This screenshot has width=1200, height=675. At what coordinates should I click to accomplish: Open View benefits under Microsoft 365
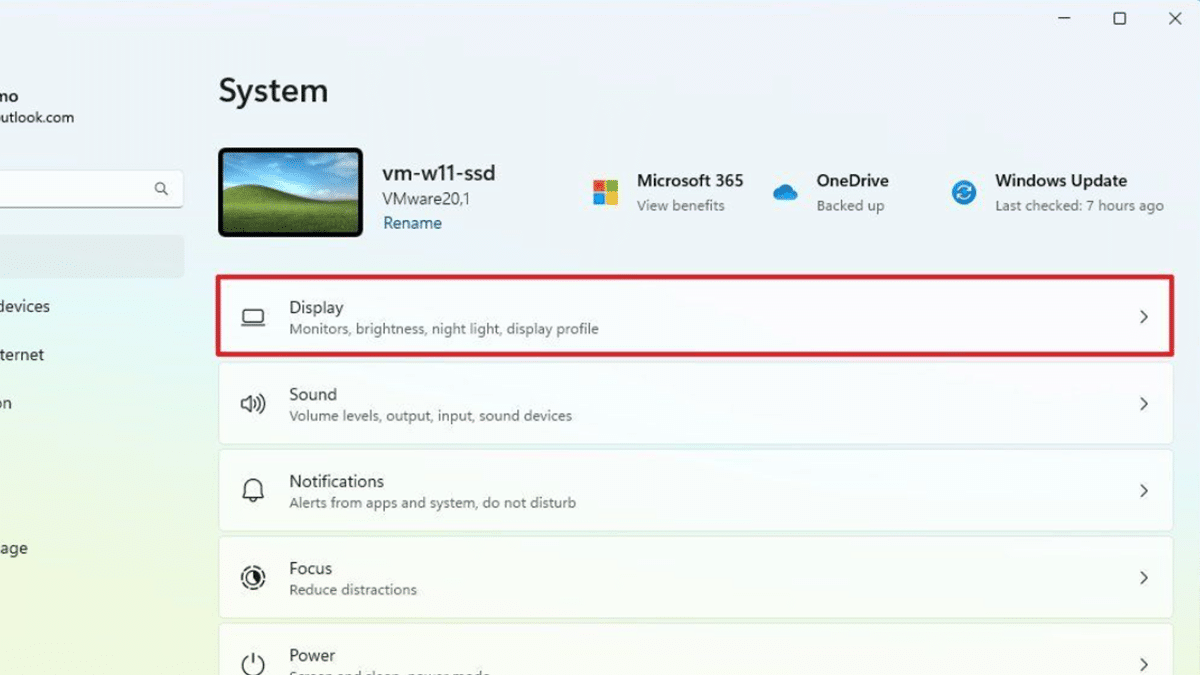tap(680, 206)
